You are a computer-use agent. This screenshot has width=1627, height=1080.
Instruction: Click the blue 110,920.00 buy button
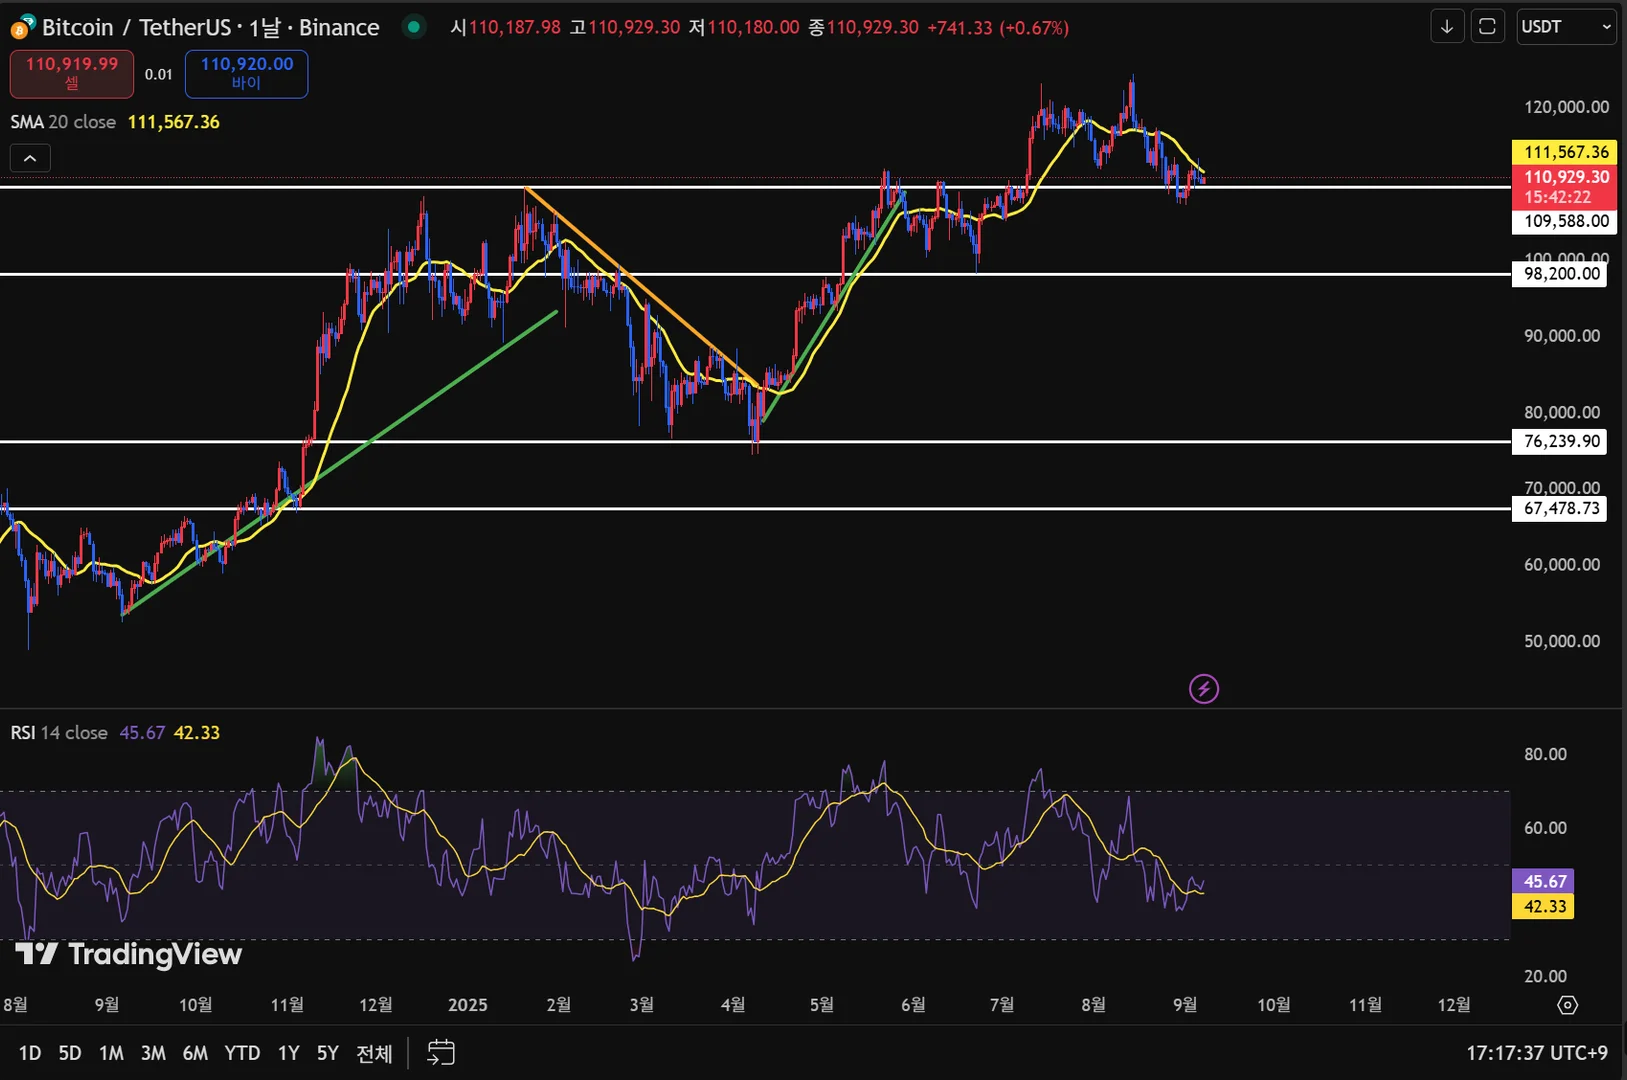247,74
